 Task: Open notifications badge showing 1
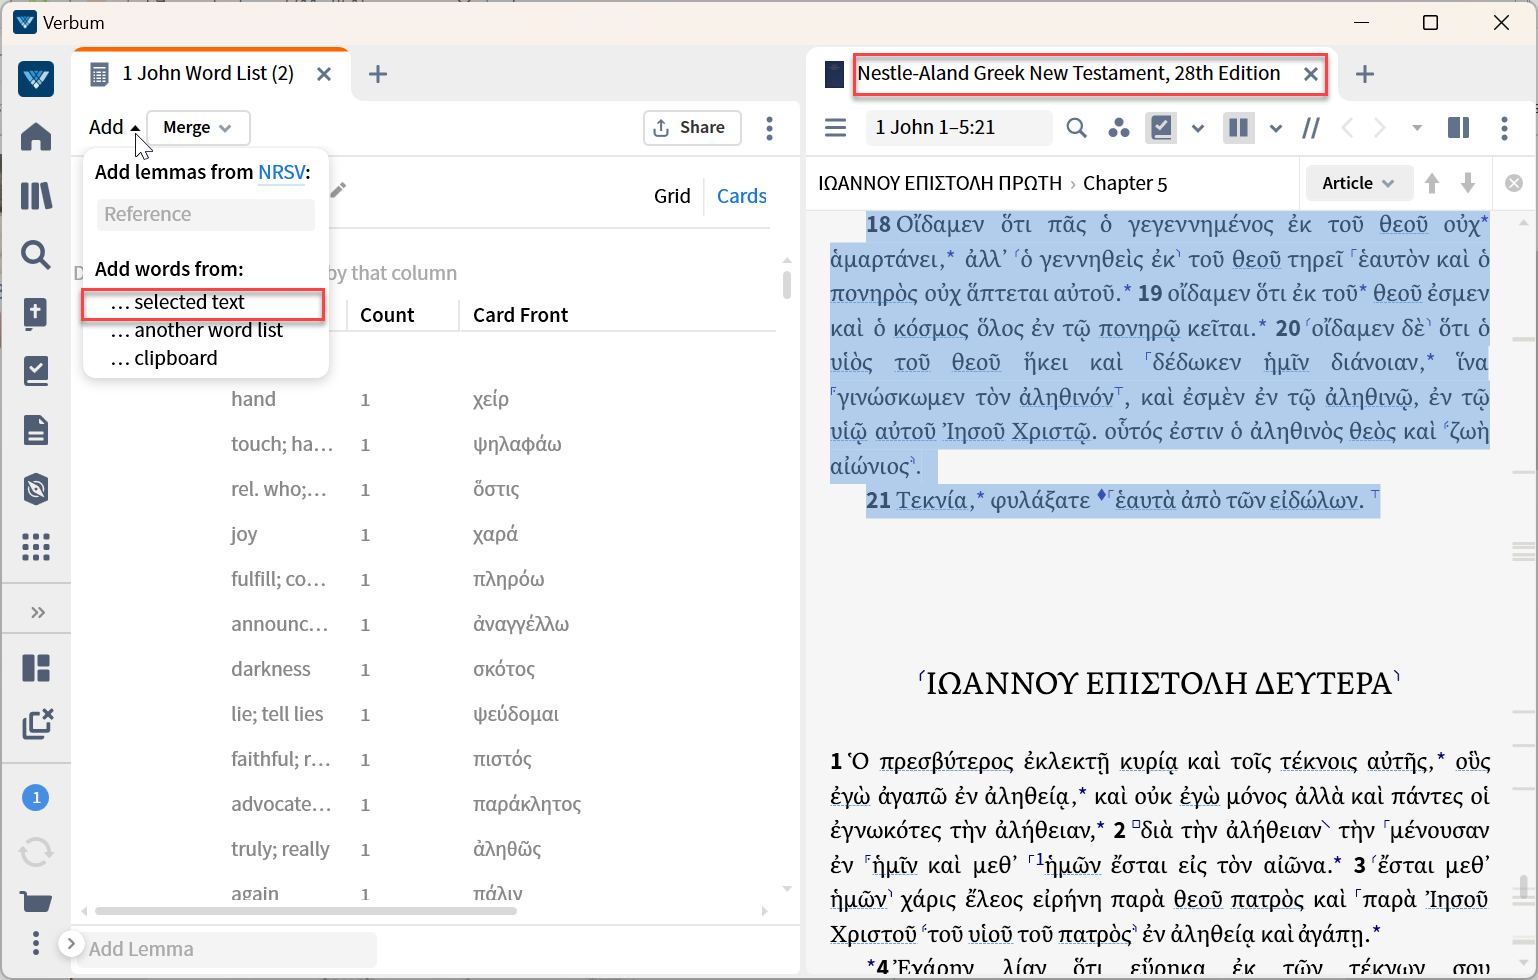click(36, 797)
